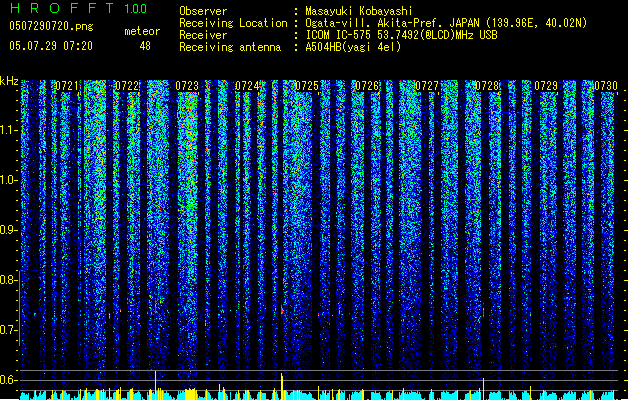Click the kHz axis unit label
Screen dimensions: 629x400
(9, 81)
